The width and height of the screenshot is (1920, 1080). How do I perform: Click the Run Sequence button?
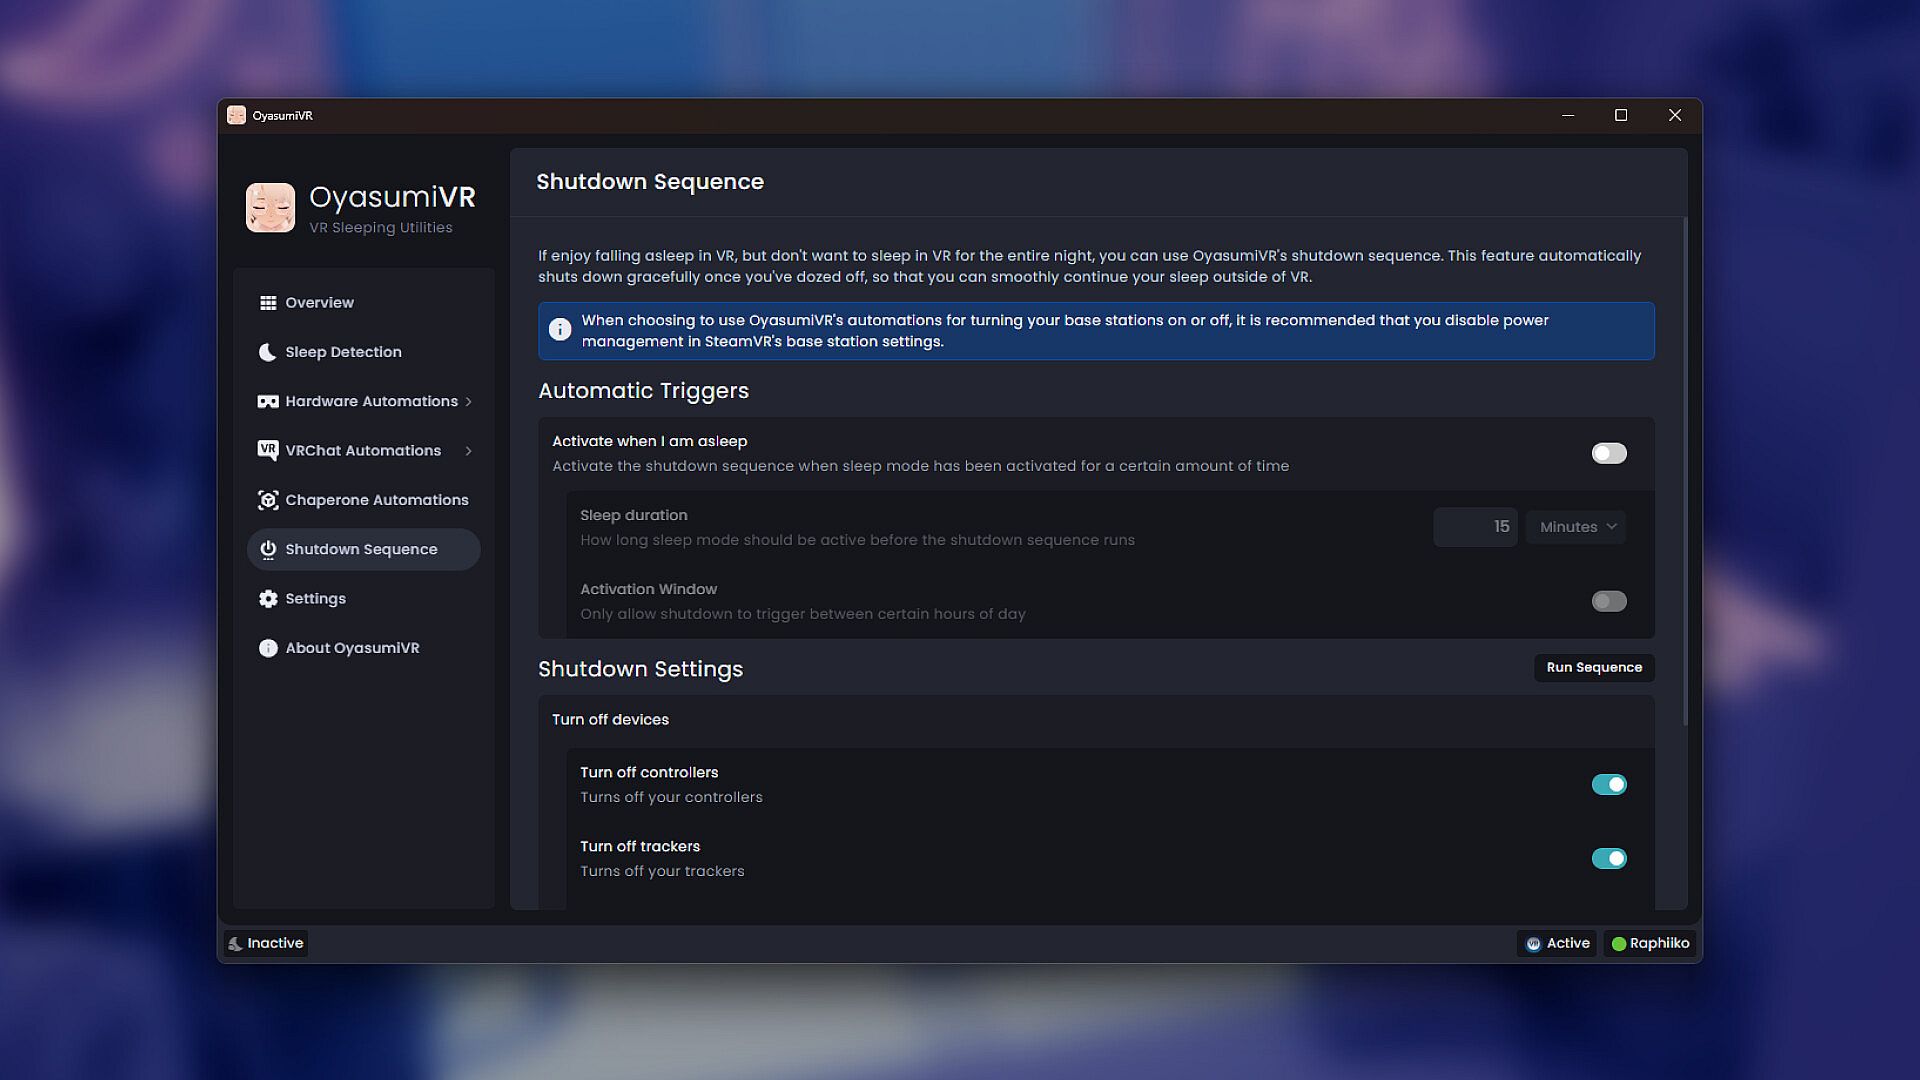click(1594, 667)
